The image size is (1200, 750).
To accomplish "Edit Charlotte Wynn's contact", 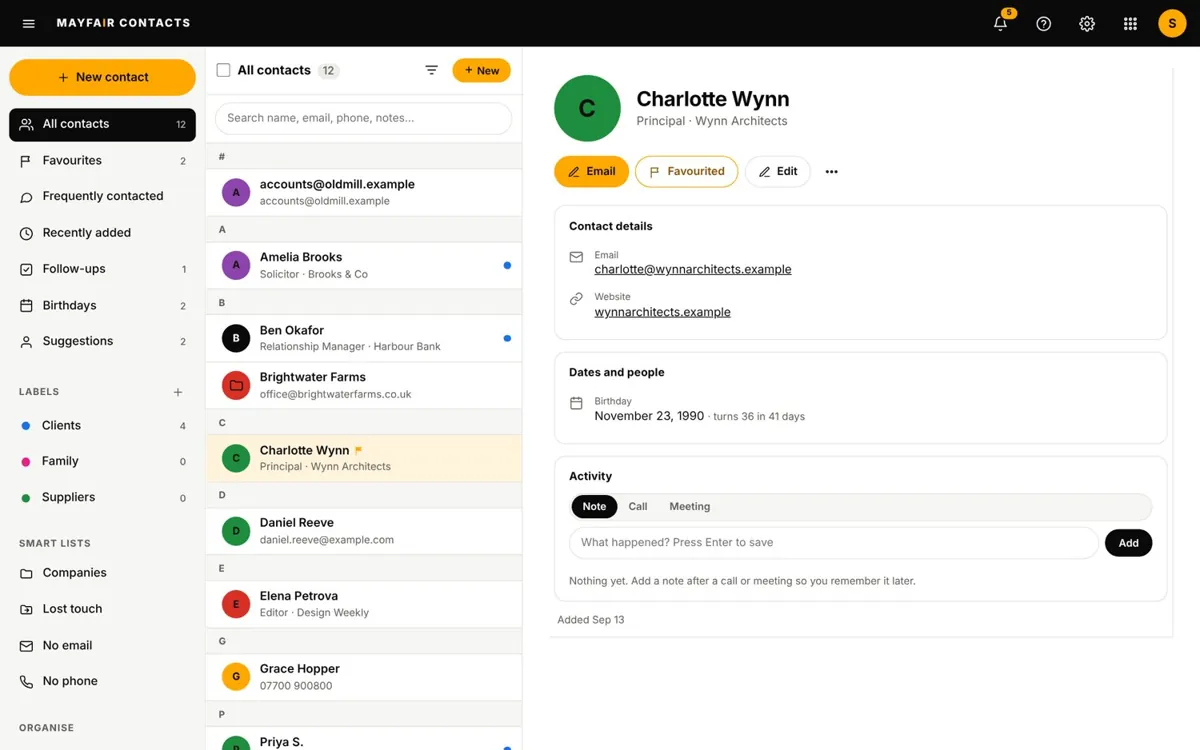I will click(777, 172).
